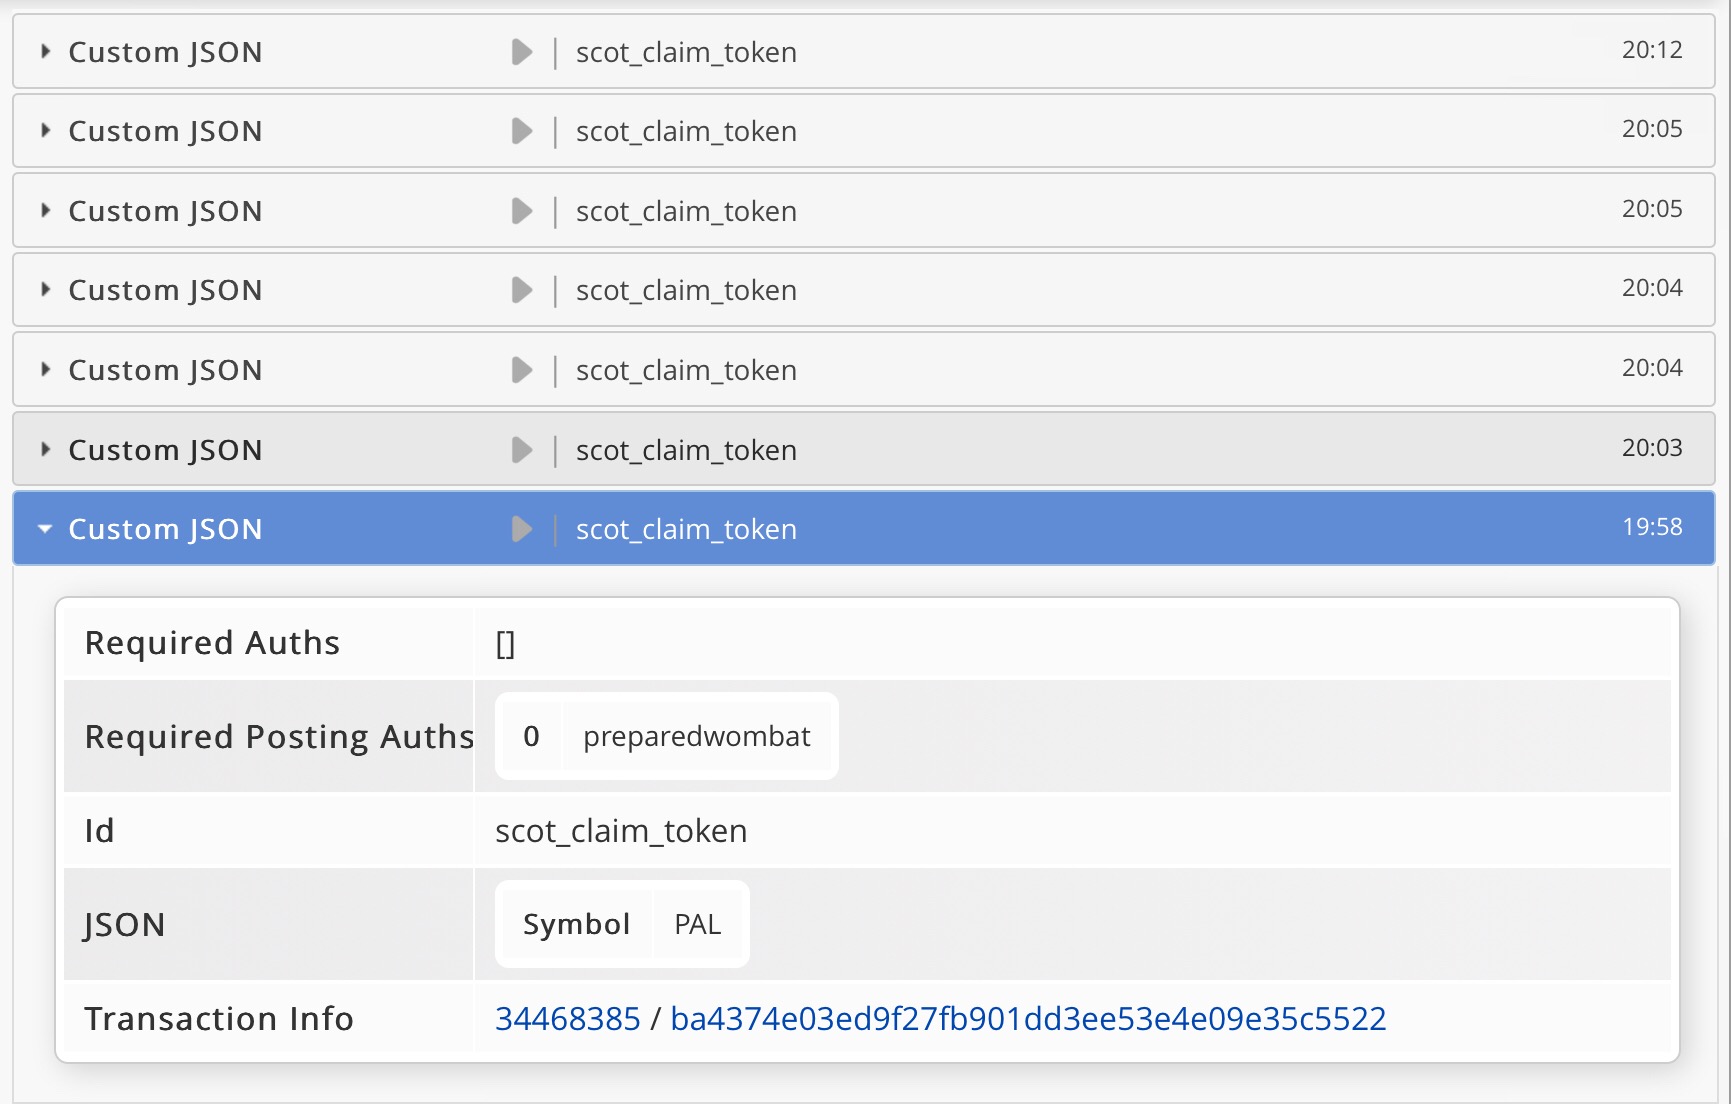Click the Required Auths empty brackets value

coord(505,644)
